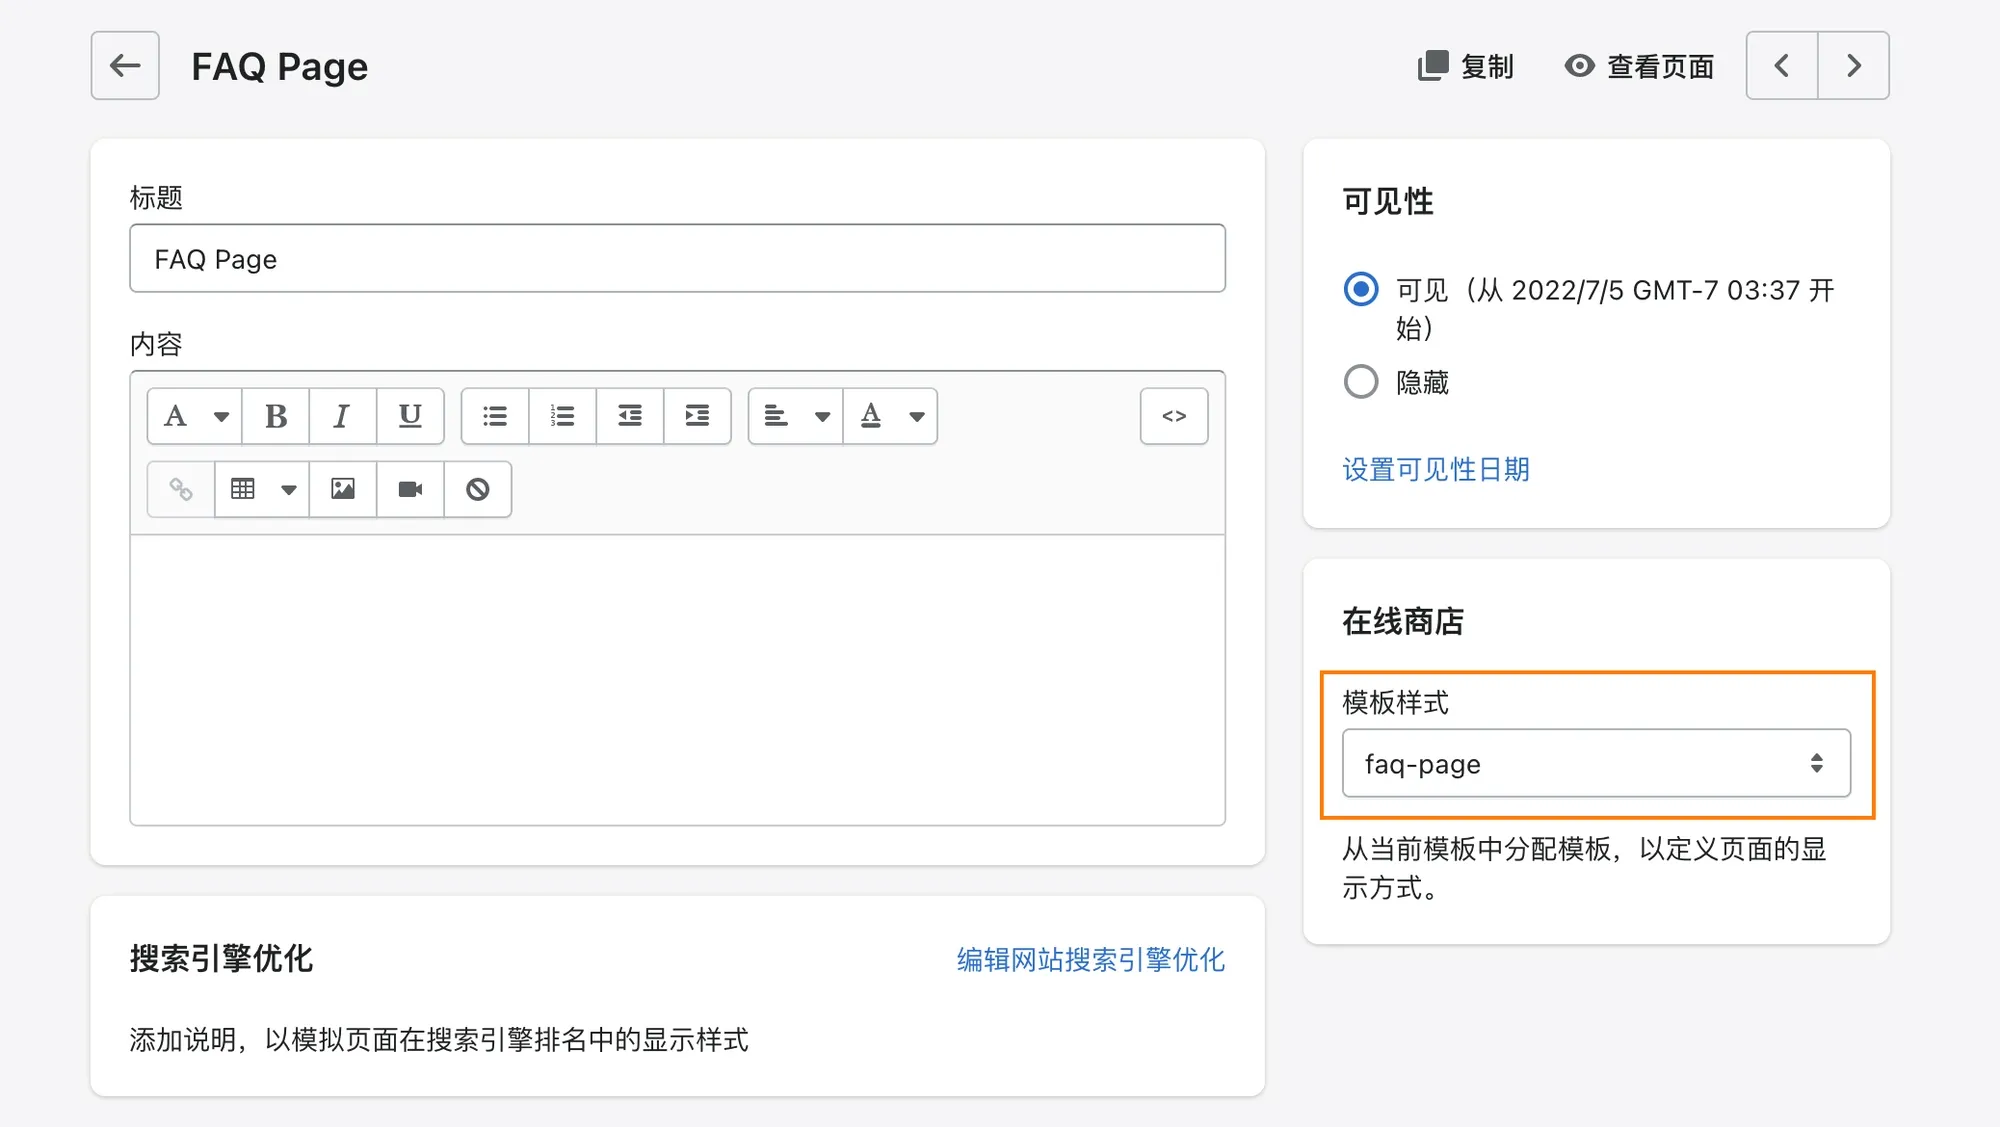Click the insert image icon
The width and height of the screenshot is (2000, 1127).
point(343,488)
